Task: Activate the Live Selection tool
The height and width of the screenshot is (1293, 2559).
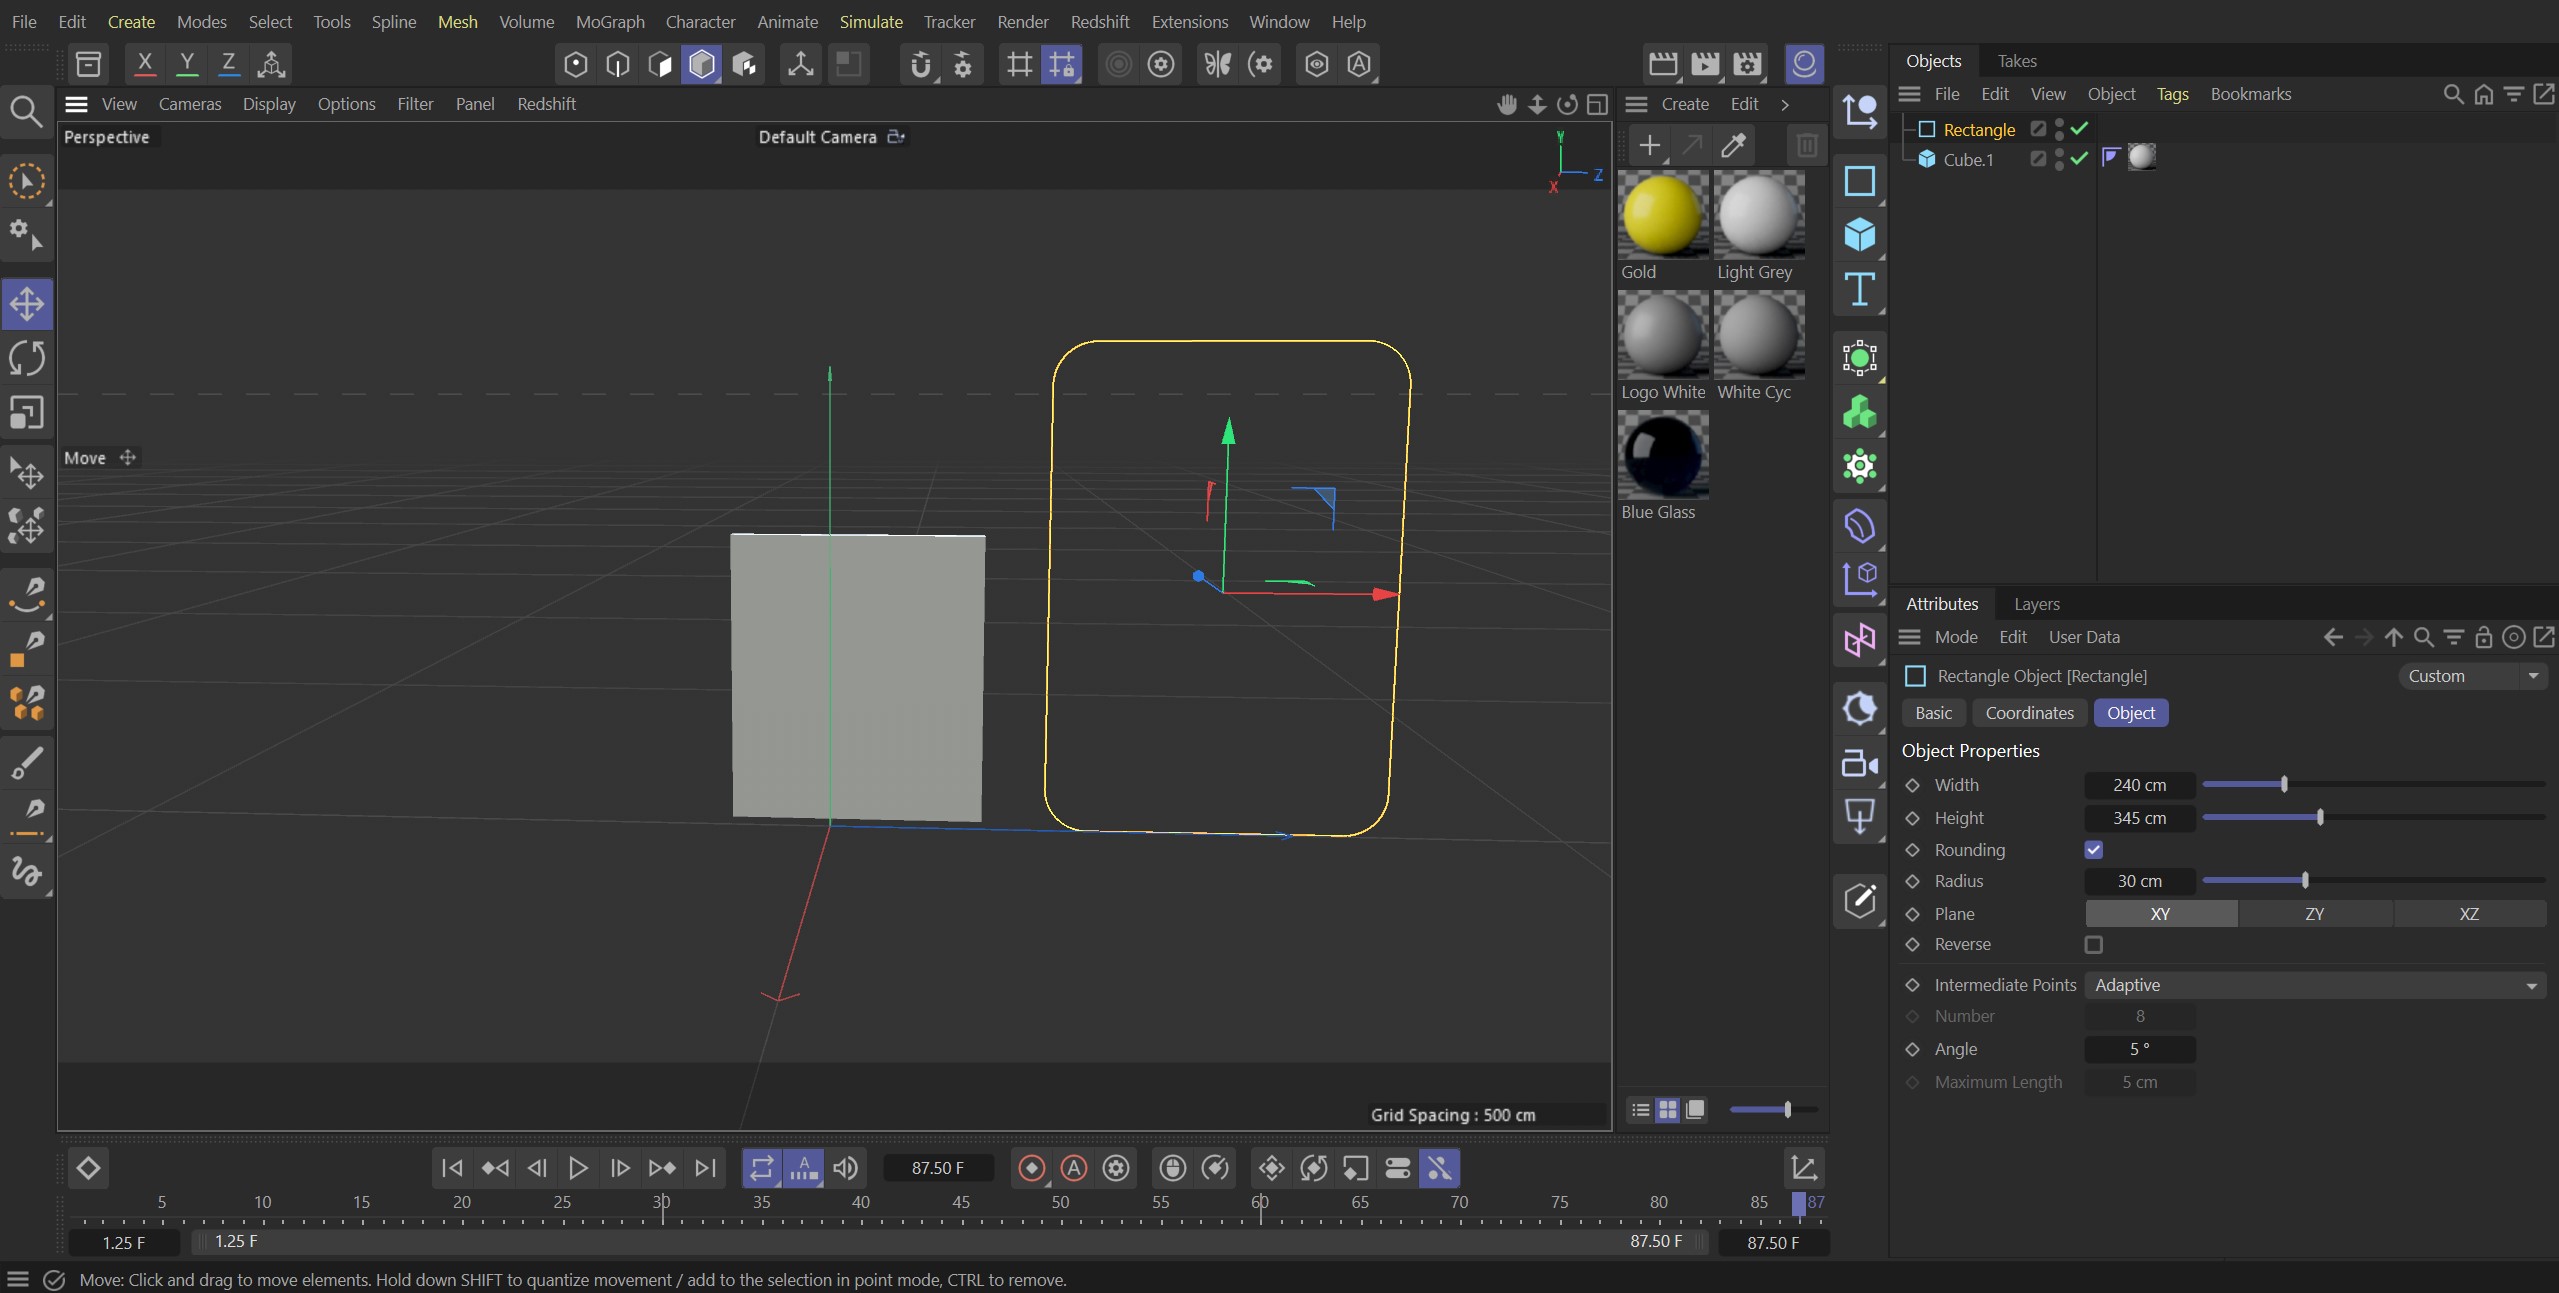Action: click(26, 181)
